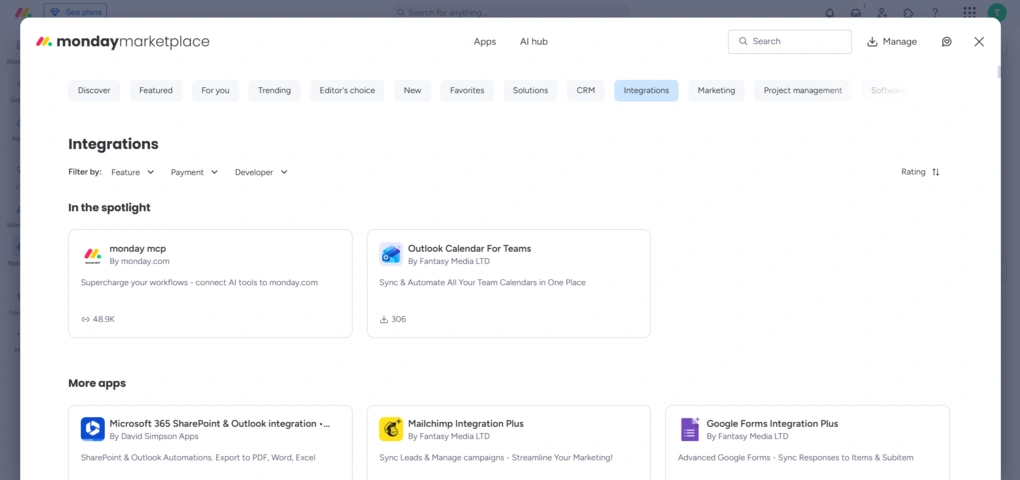Screen dimensions: 1020x480
Task: Open the monday marketplace logo home
Action: (122, 42)
